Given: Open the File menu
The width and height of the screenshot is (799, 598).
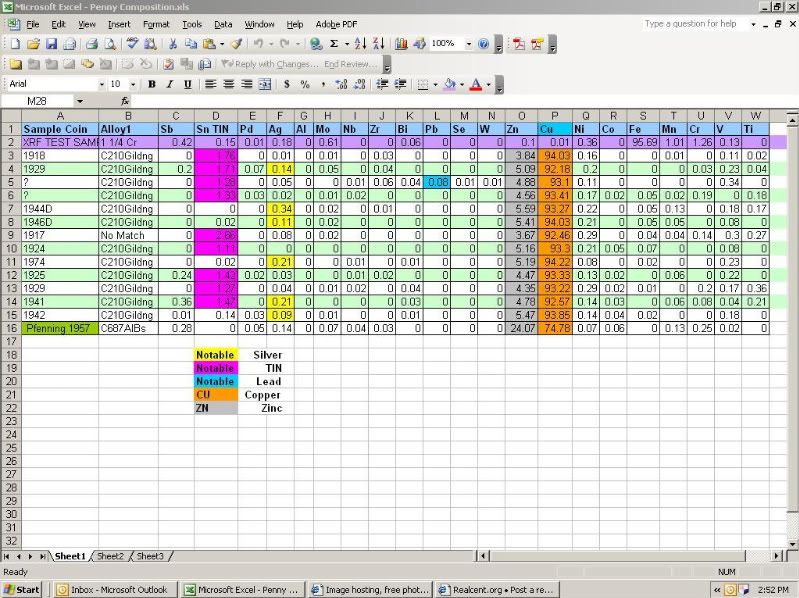Looking at the screenshot, I should [33, 24].
